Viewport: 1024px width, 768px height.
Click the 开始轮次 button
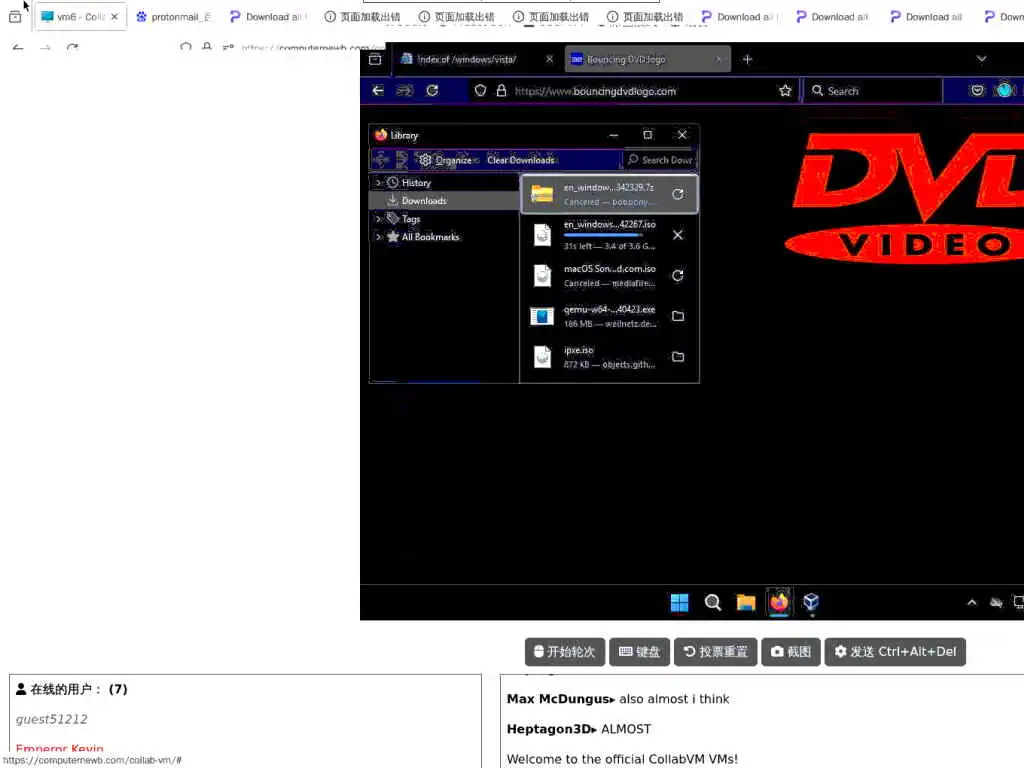565,652
